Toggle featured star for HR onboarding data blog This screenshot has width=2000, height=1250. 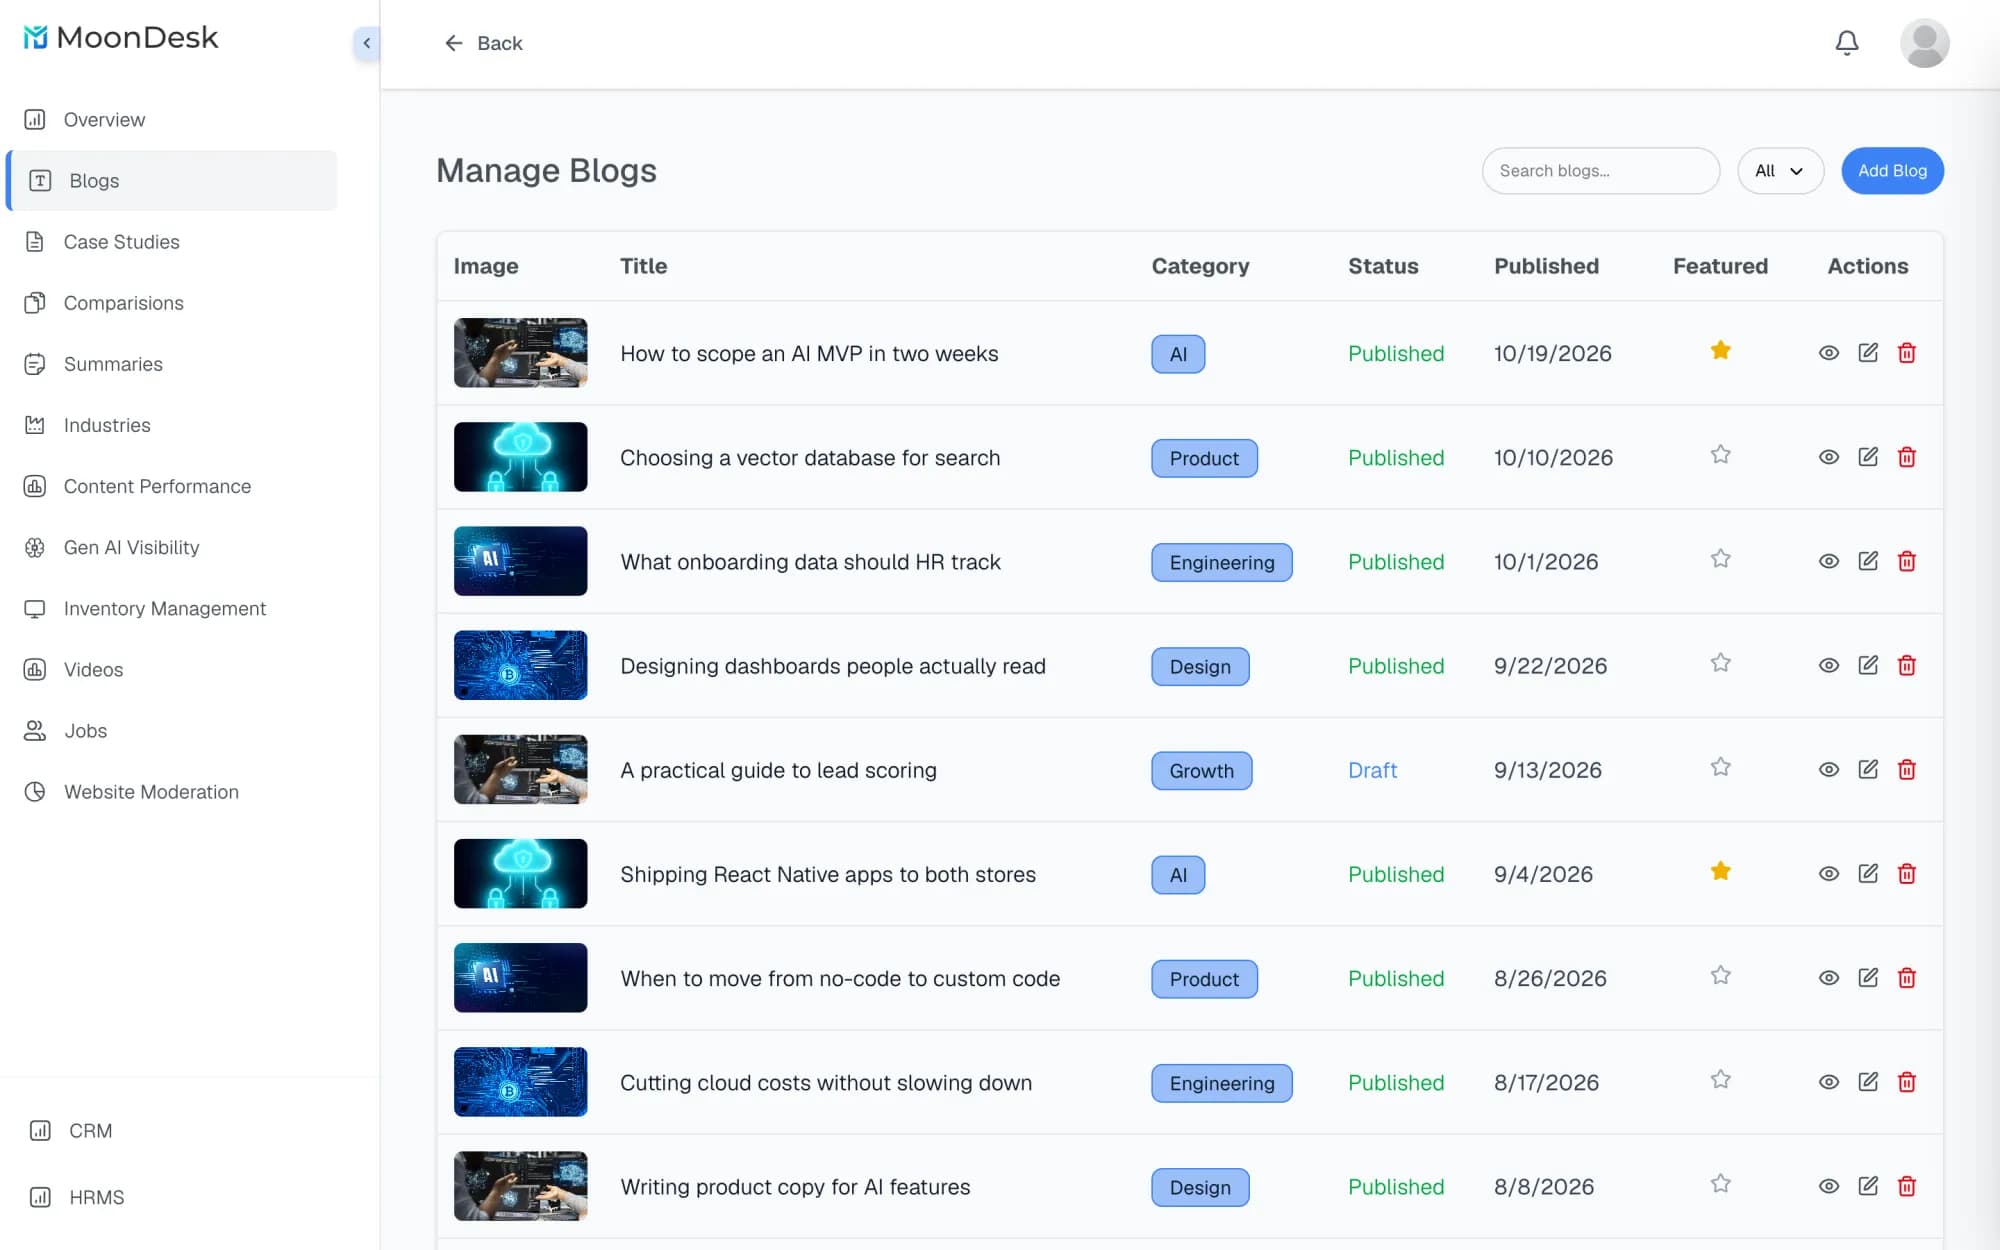tap(1720, 558)
